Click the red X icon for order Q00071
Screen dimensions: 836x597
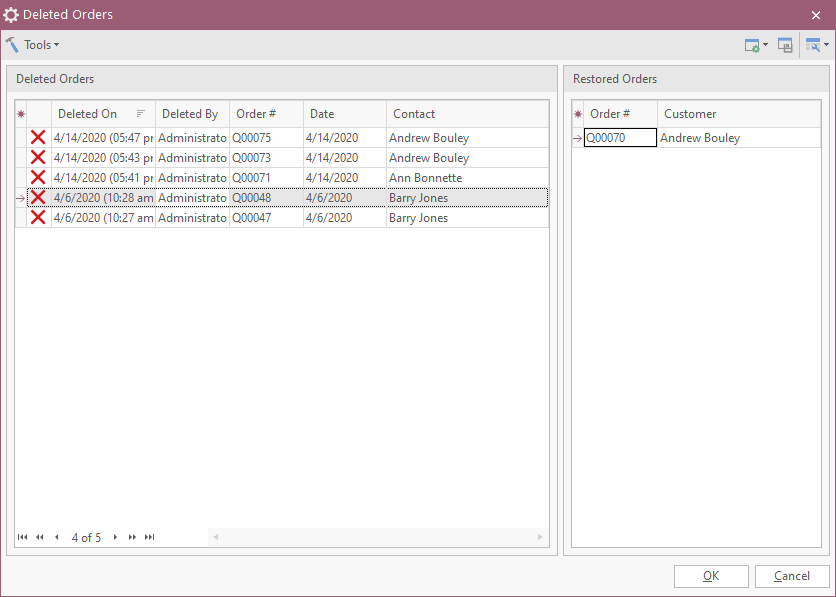click(x=38, y=178)
